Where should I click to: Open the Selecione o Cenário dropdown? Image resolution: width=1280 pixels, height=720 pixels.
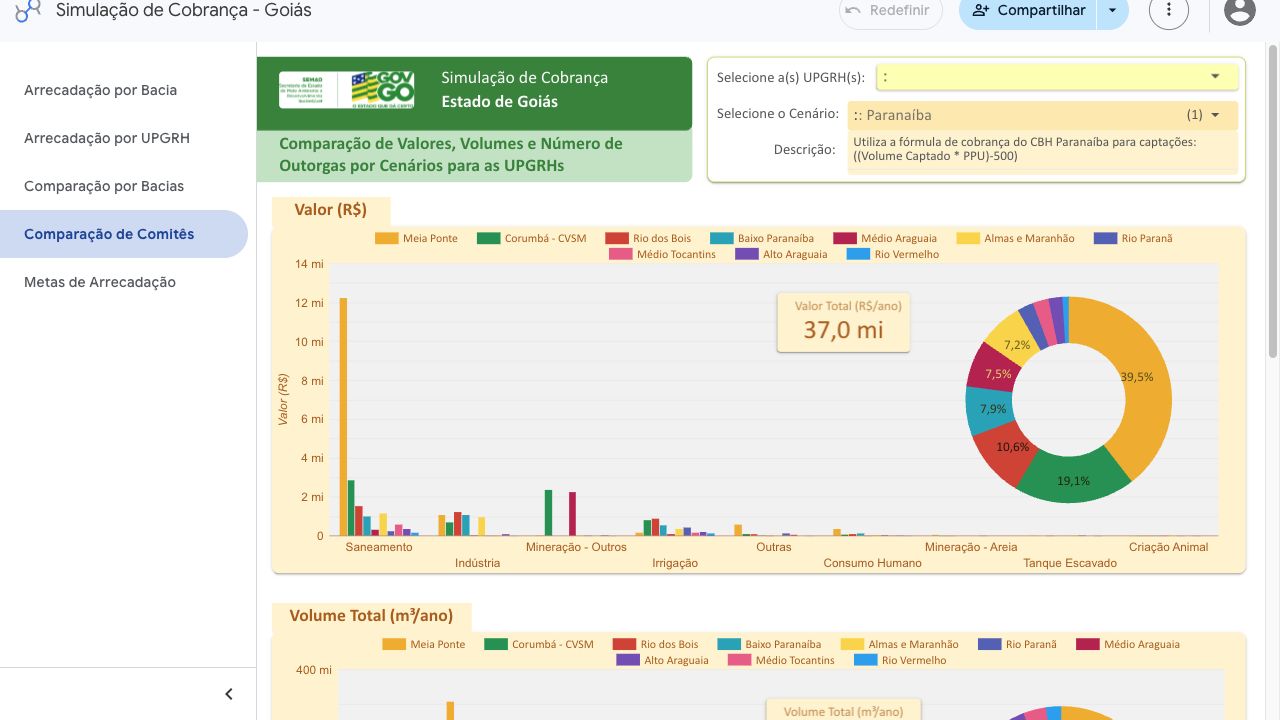coord(1042,115)
